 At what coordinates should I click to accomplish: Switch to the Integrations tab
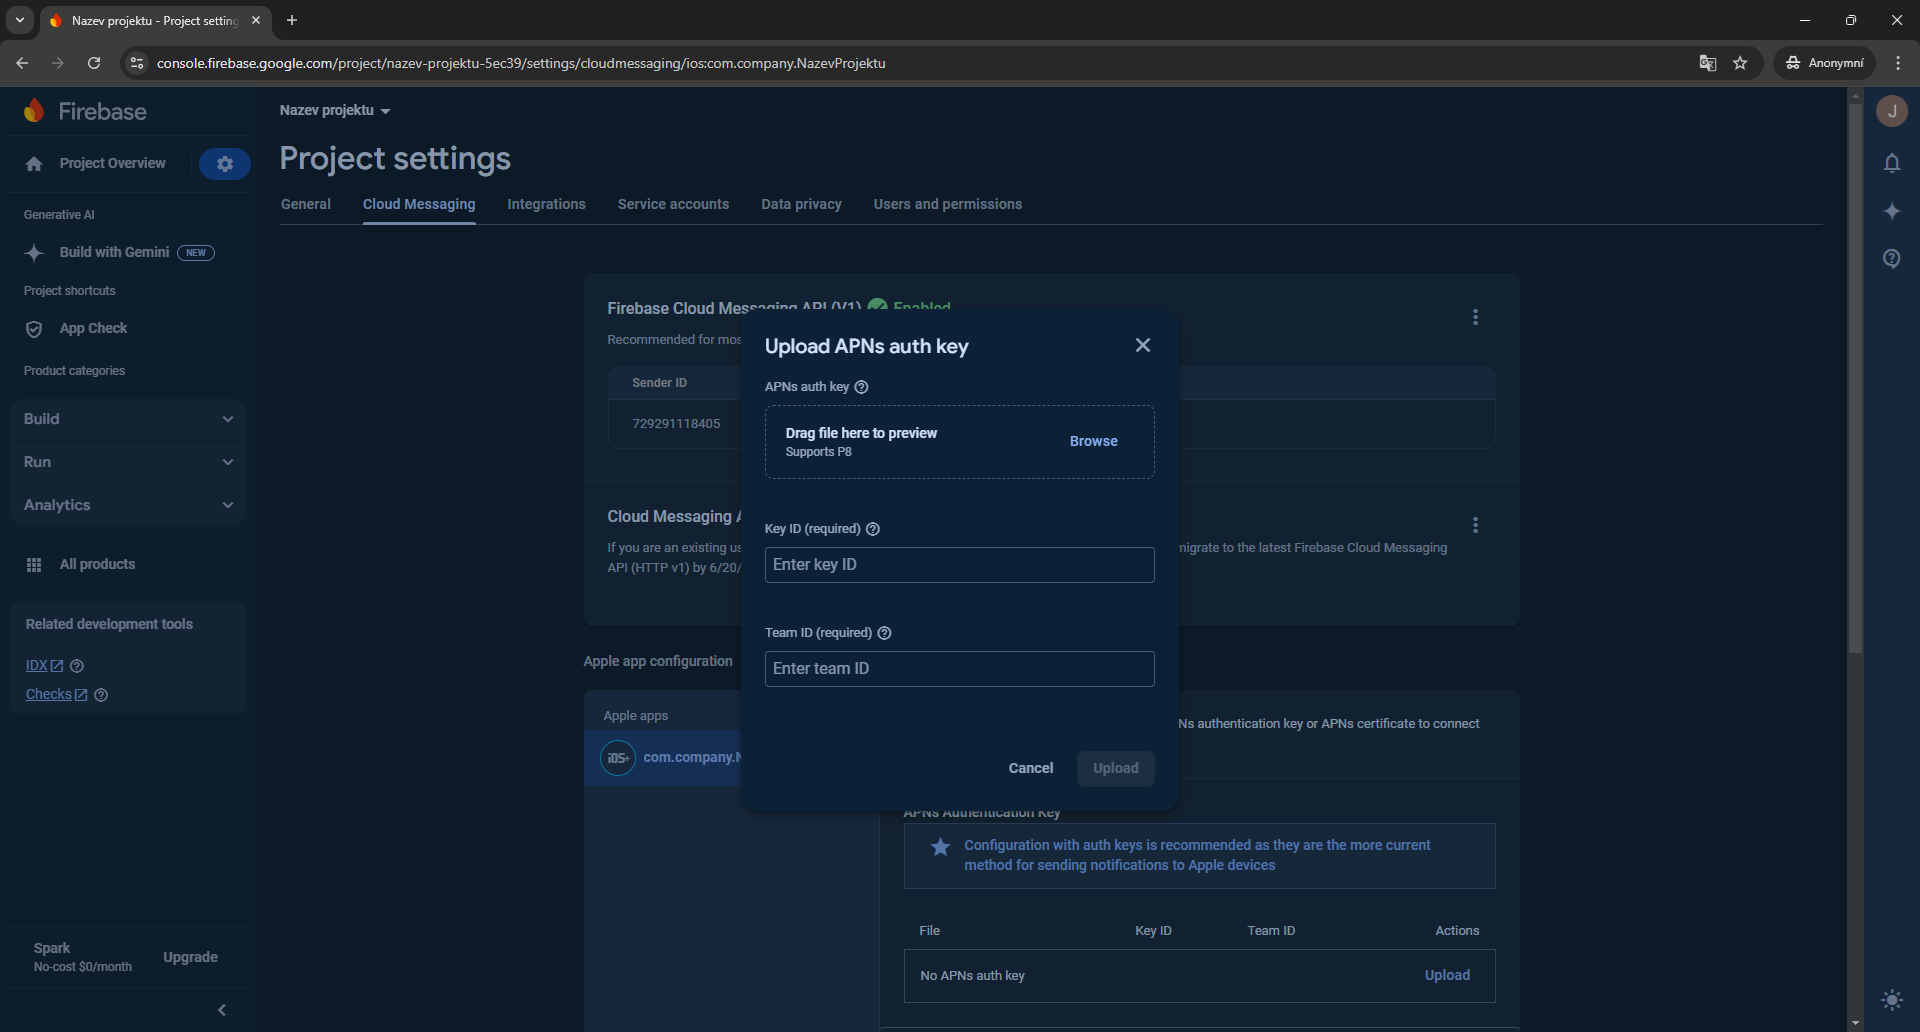click(546, 204)
